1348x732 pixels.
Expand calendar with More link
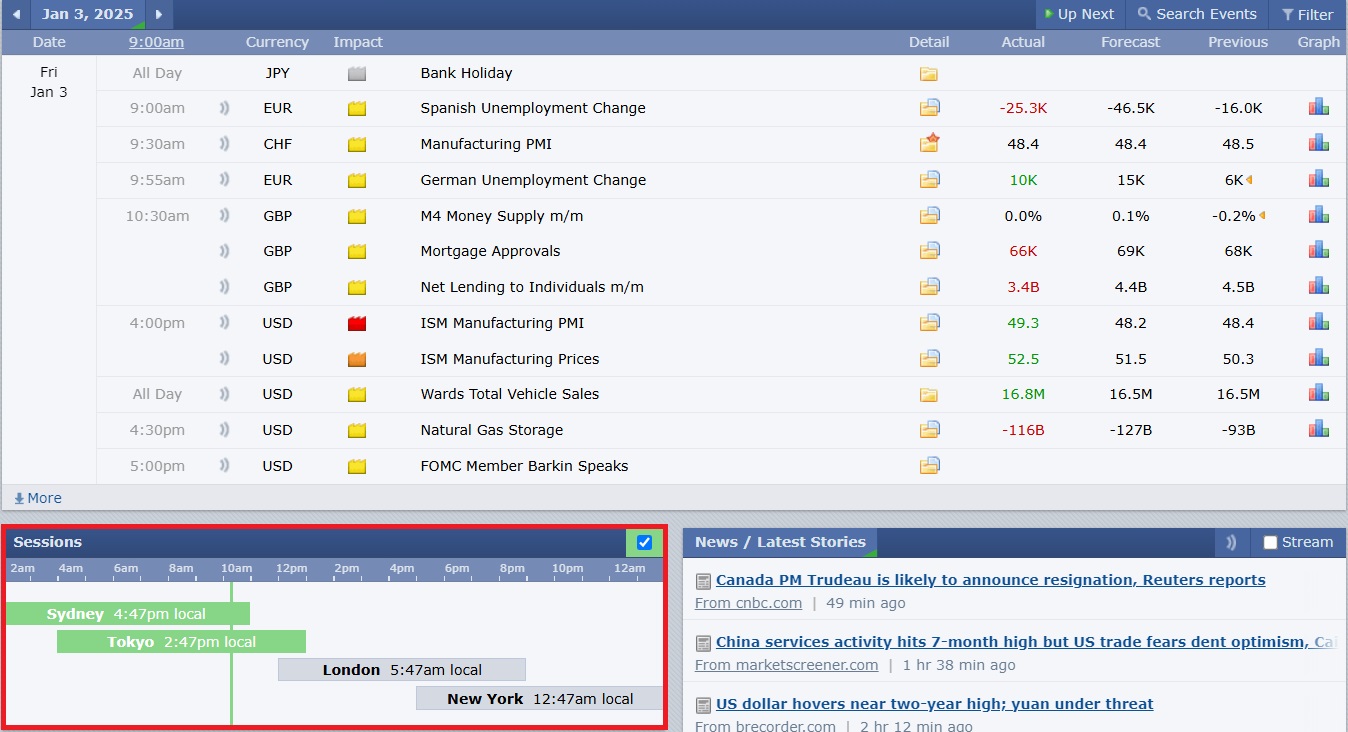tap(38, 498)
